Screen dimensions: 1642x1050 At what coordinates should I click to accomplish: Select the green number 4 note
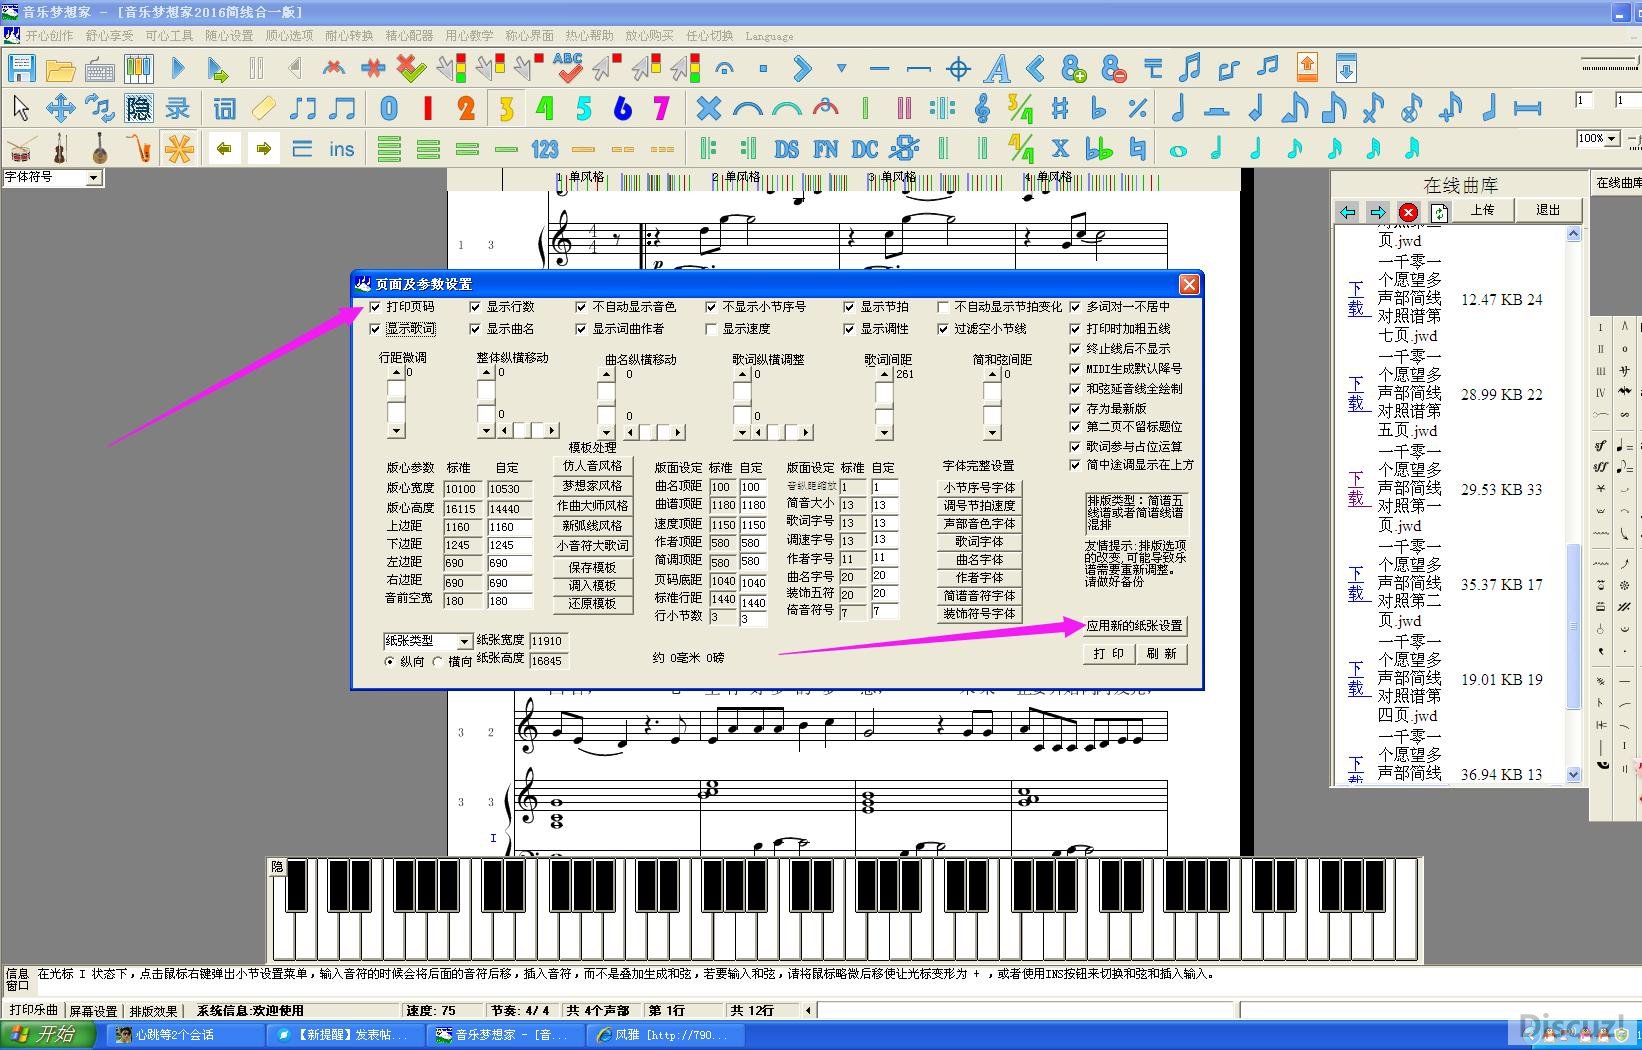(x=544, y=108)
